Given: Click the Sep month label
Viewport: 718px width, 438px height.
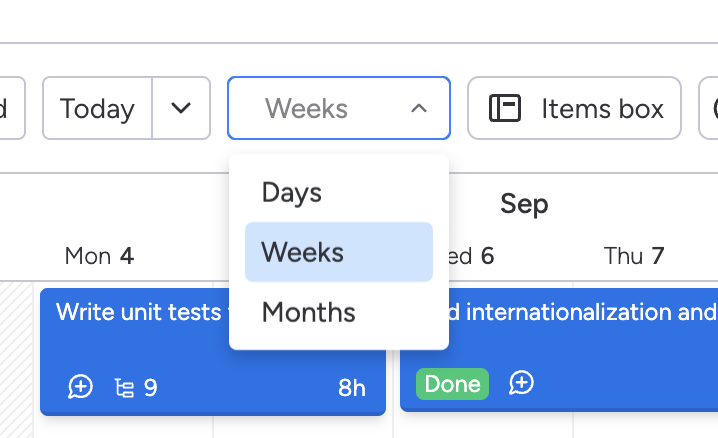Looking at the screenshot, I should [524, 205].
